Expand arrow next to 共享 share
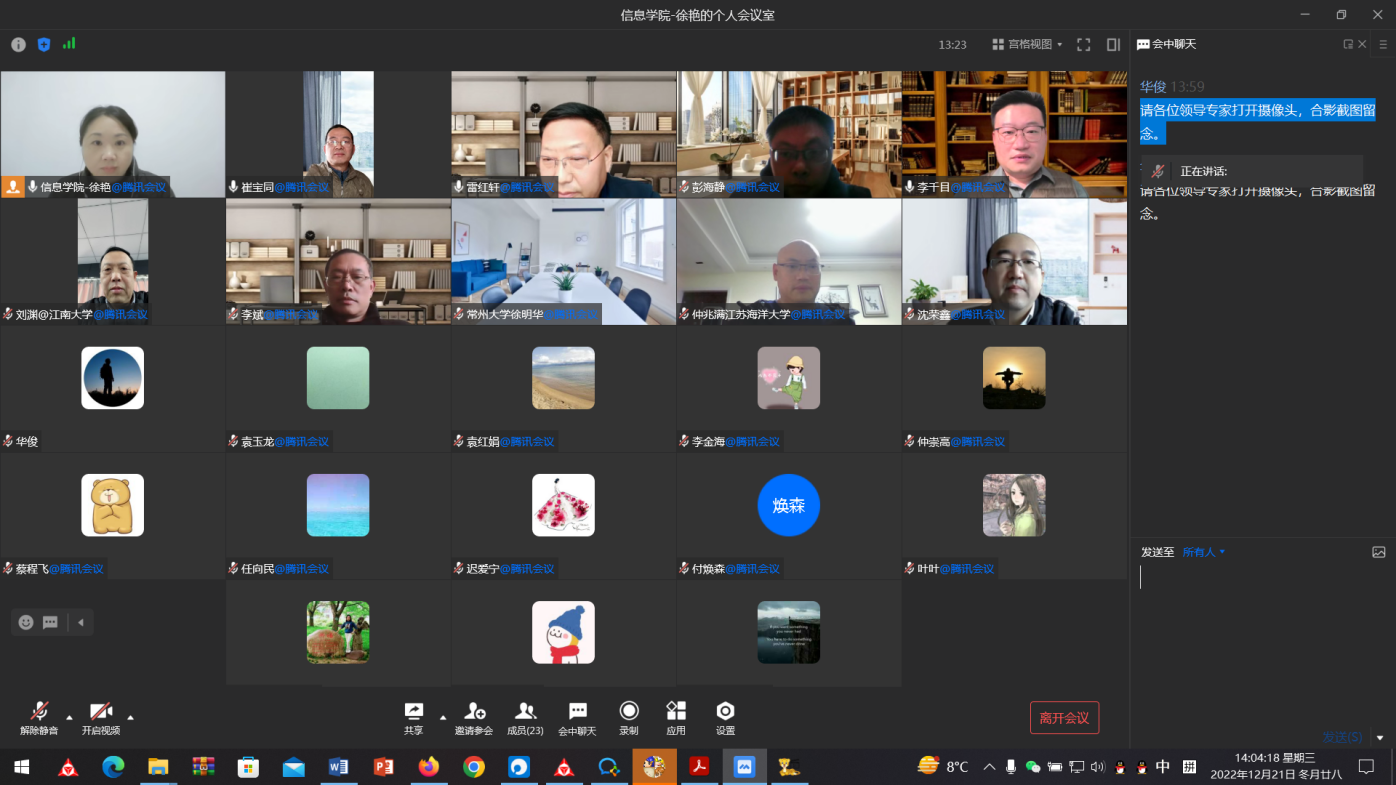The image size is (1396, 785). point(443,717)
